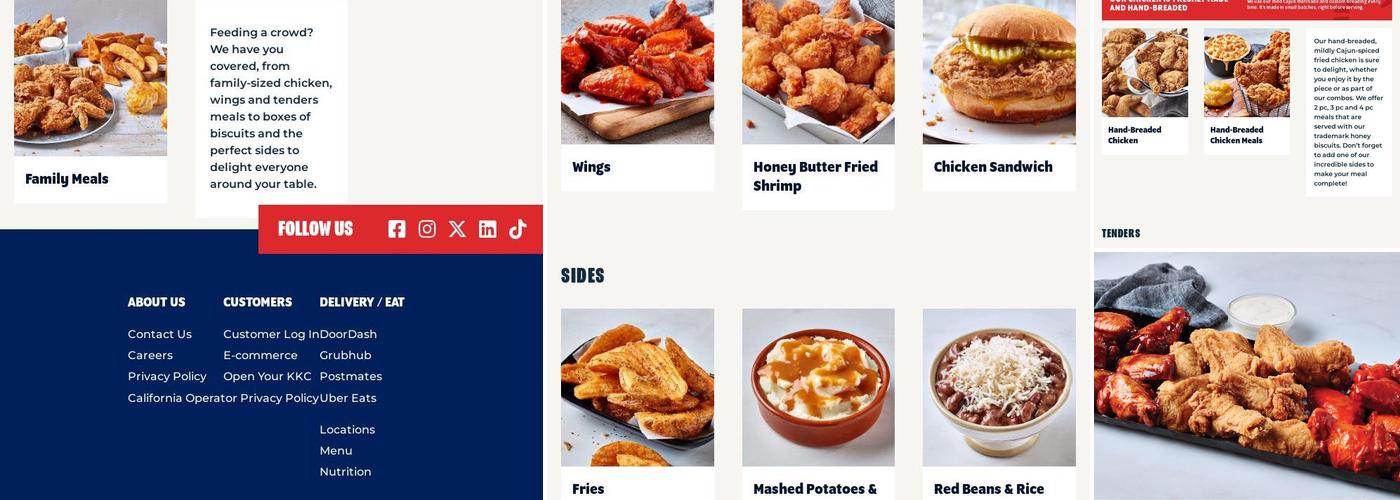The width and height of the screenshot is (1400, 500).
Task: View the Hand-Breaded Chicken Meals card
Action: pos(1247,91)
